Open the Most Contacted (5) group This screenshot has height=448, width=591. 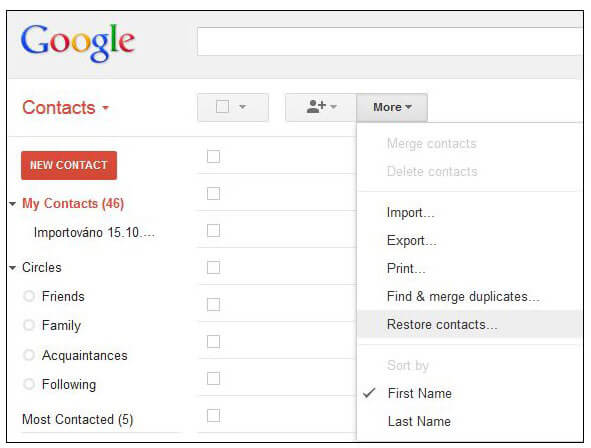tap(78, 419)
